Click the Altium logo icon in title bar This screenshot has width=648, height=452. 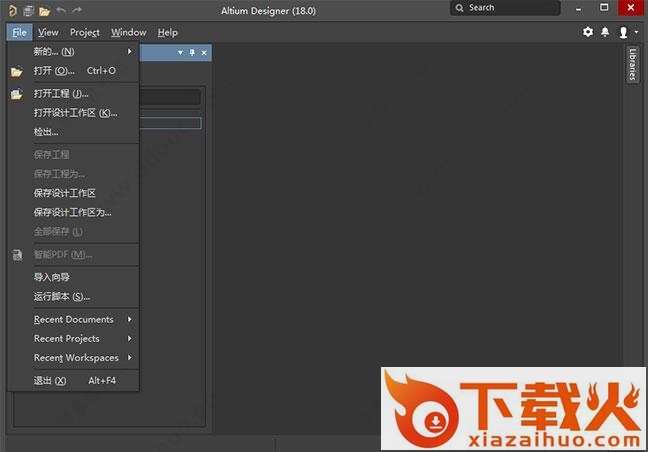pyautogui.click(x=12, y=10)
